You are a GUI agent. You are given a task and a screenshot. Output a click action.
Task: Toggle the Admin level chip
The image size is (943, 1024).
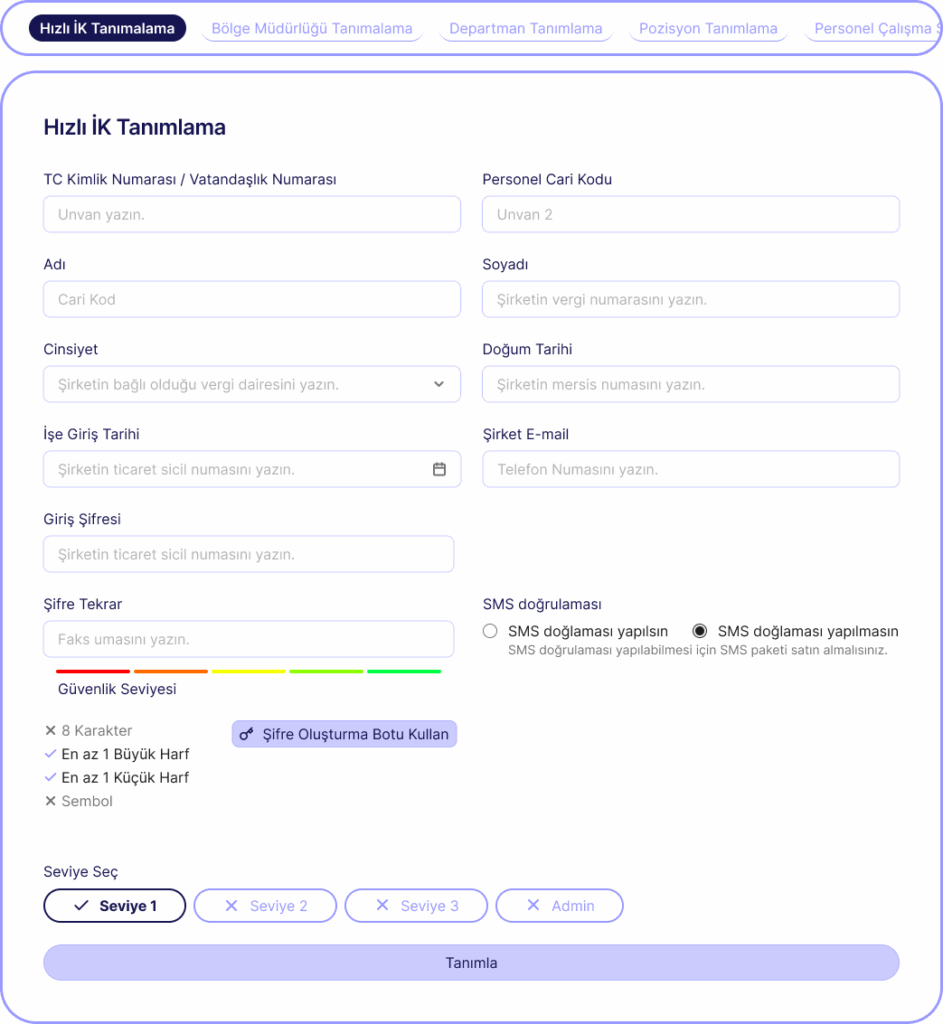(559, 906)
